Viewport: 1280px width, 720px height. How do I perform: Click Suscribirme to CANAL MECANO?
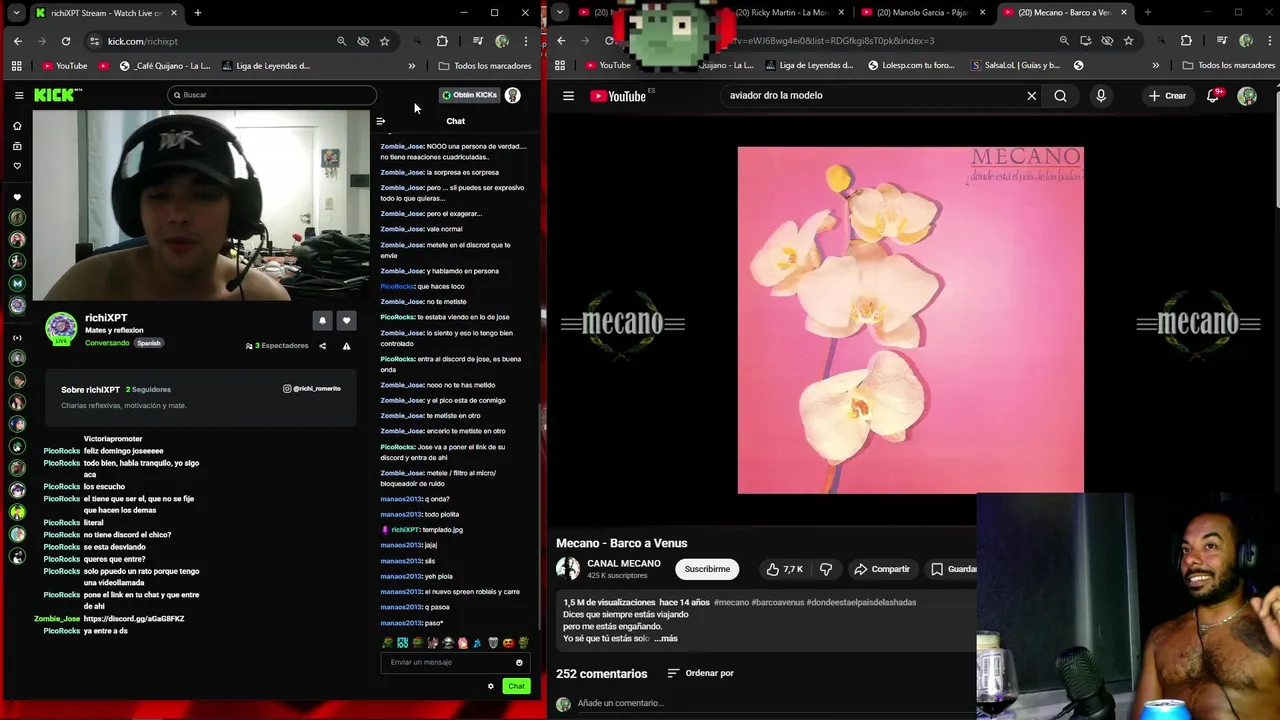point(707,569)
